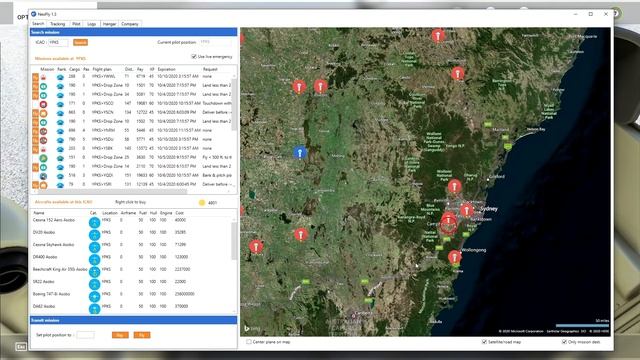This screenshot has height=360, width=640.
Task: Toggle the Only mission dest. checkbox
Action: click(x=564, y=342)
